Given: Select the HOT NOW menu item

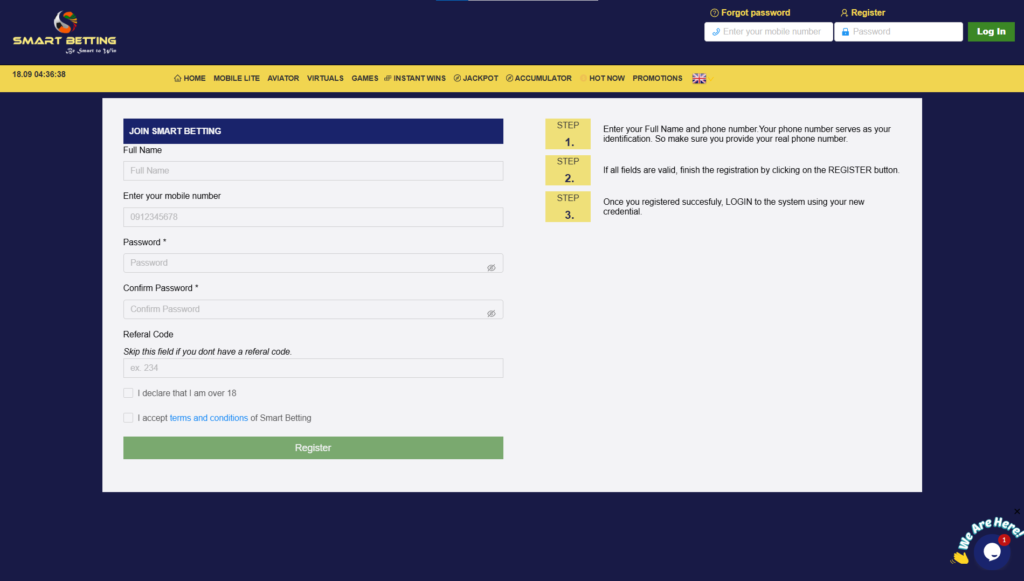Looking at the screenshot, I should [x=608, y=77].
